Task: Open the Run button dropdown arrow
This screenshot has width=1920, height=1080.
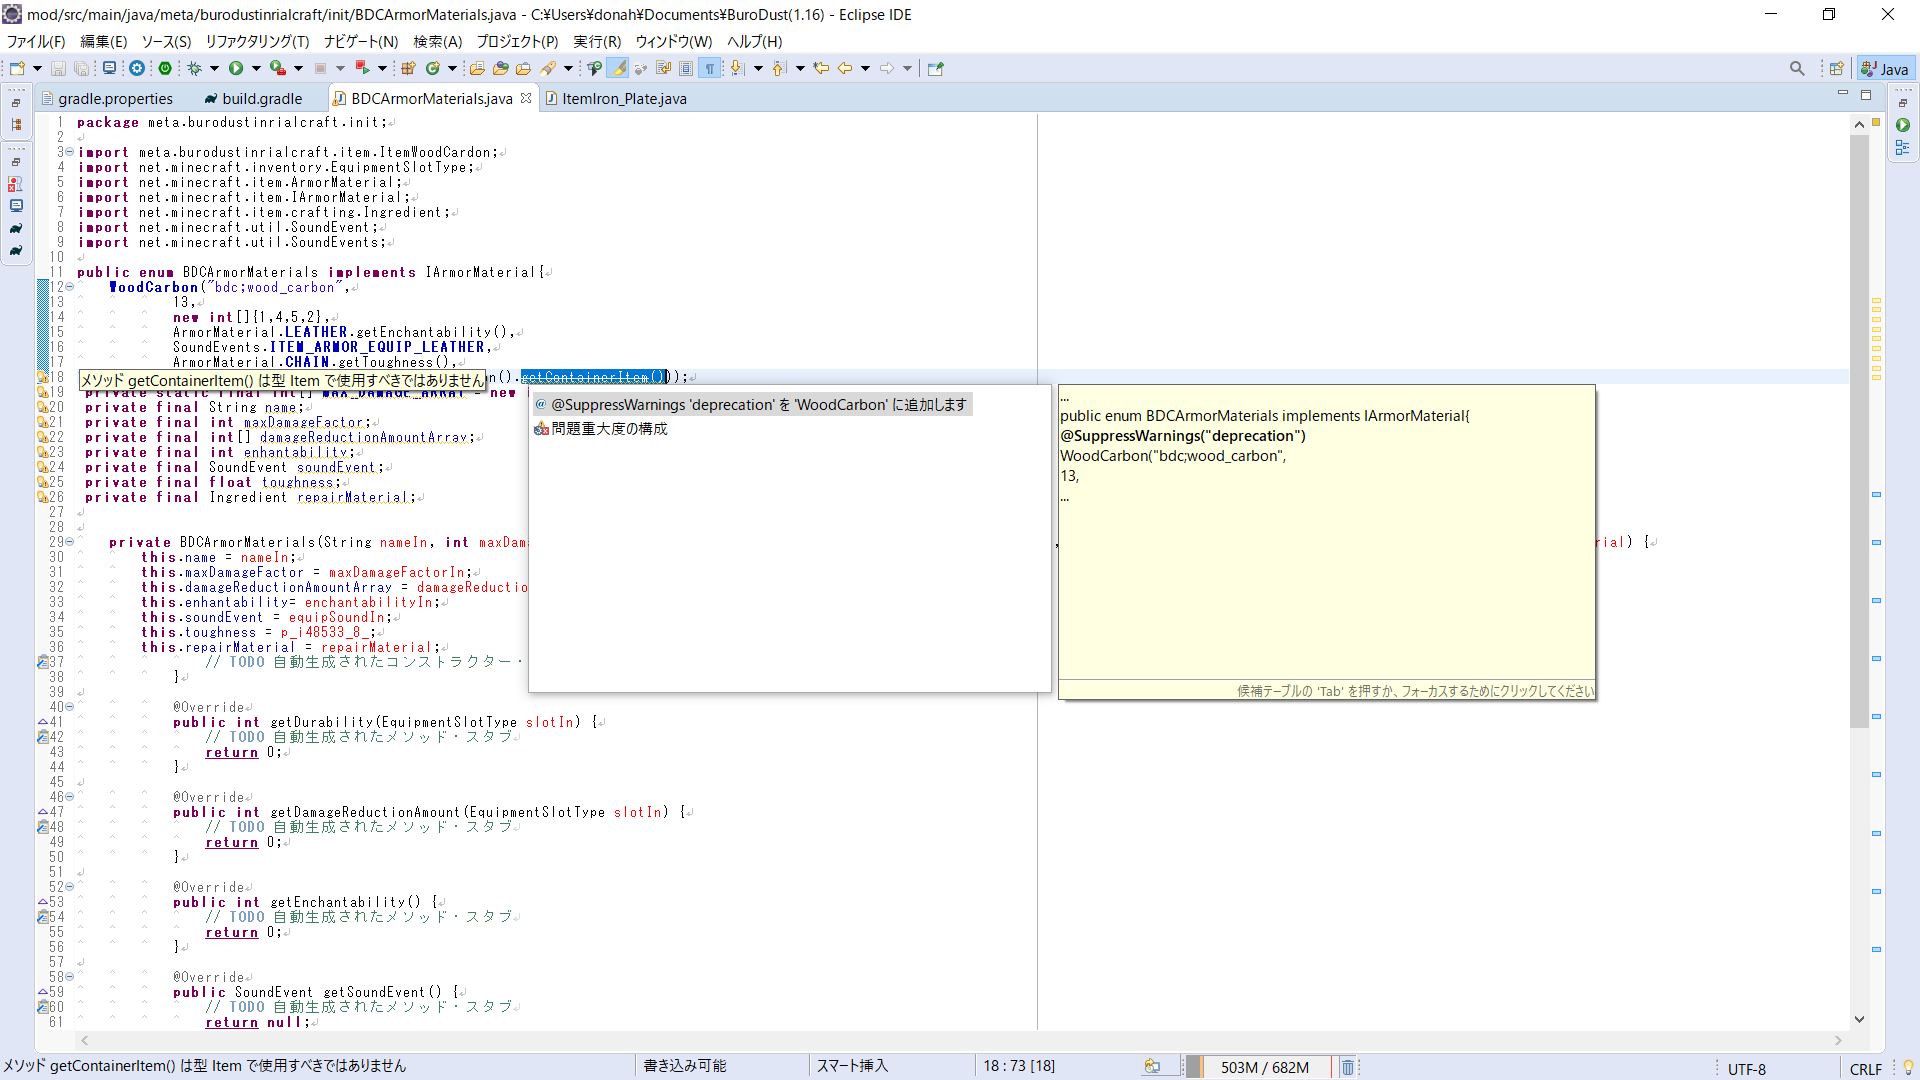Action: (x=256, y=68)
